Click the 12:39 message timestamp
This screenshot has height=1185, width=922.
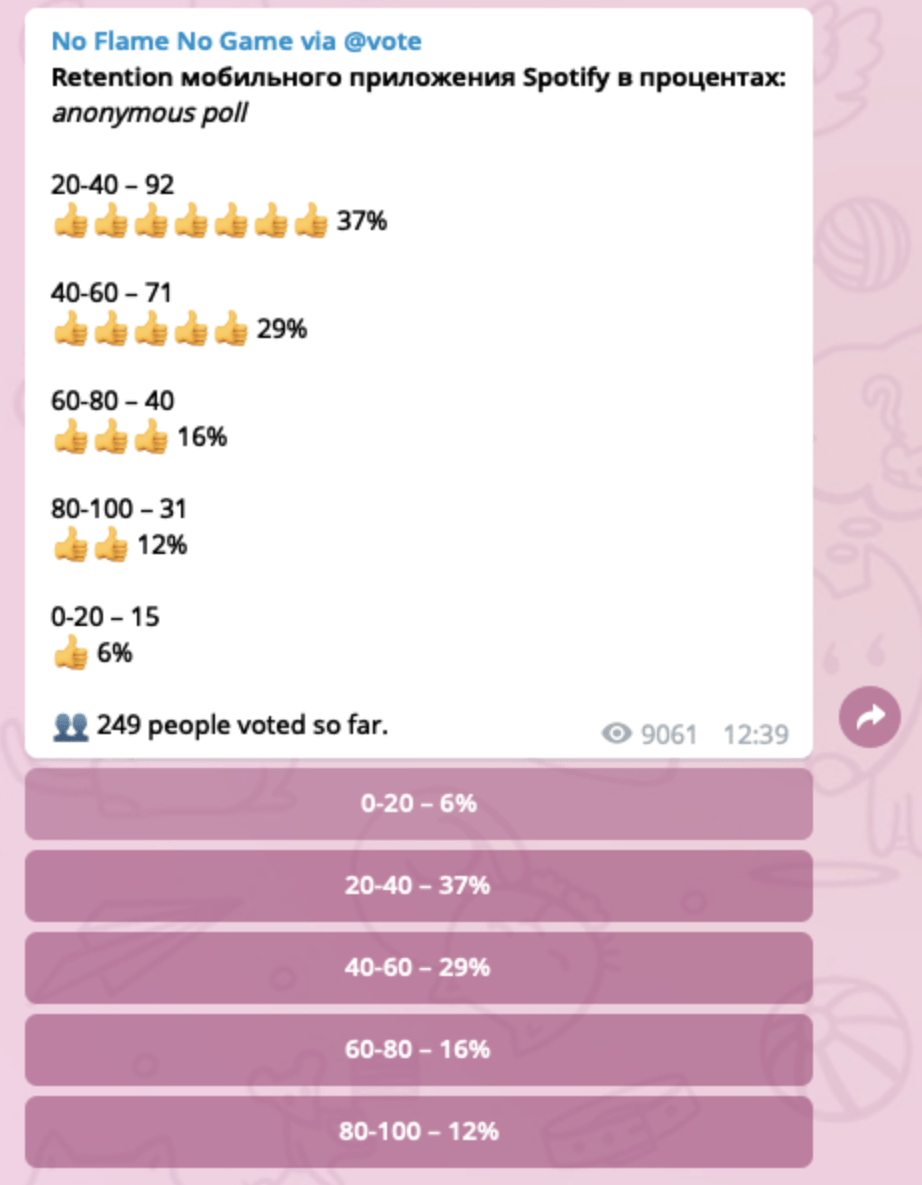pos(755,735)
